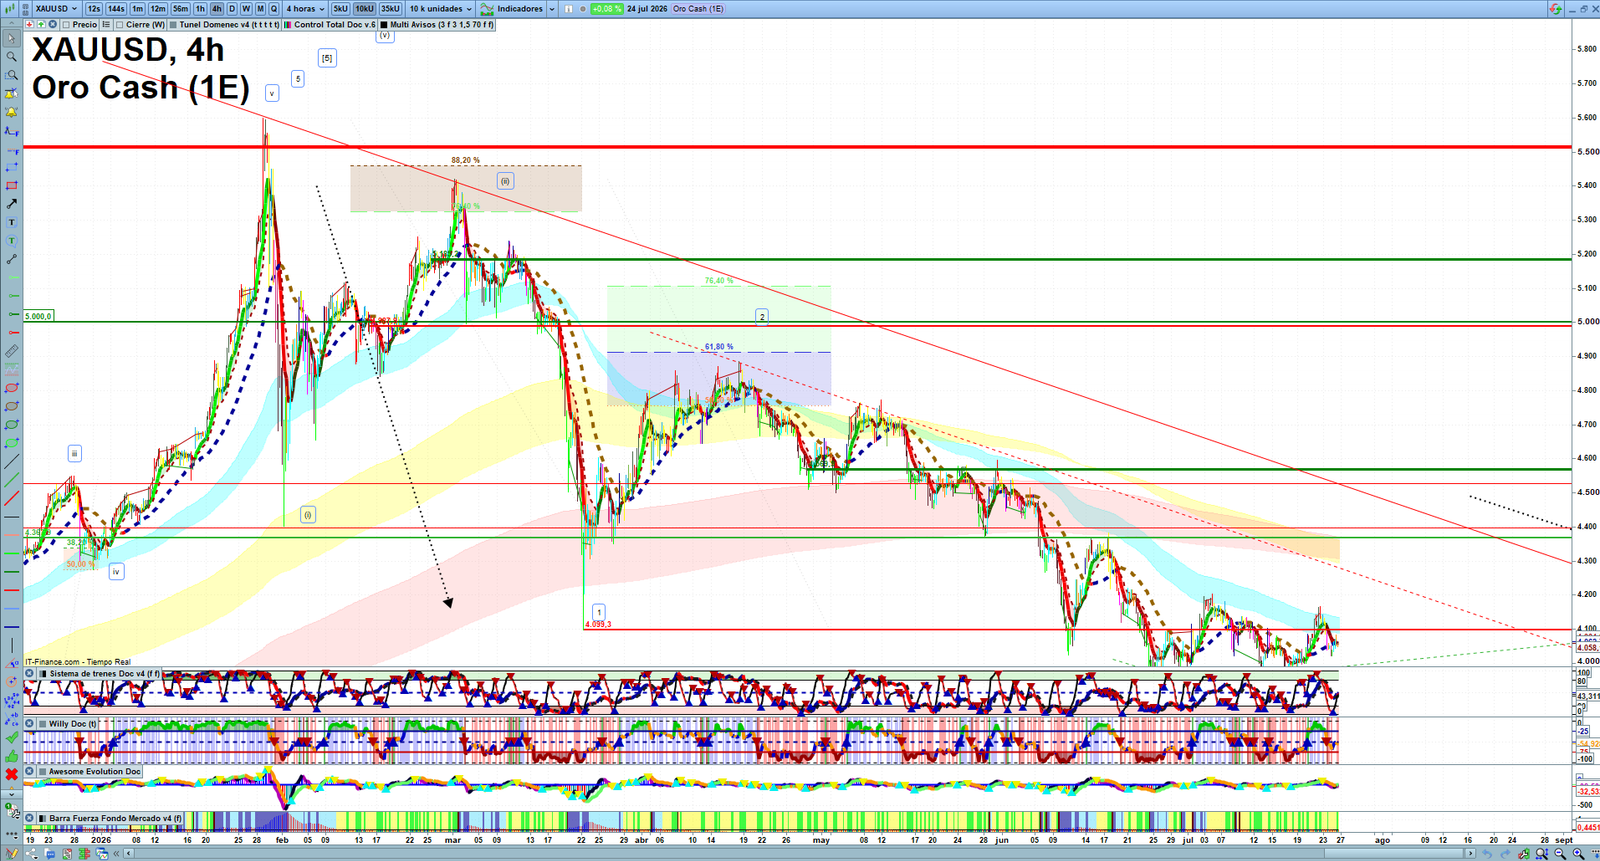
Task: Toggle the Cierre (W) checkbox
Action: (x=119, y=24)
